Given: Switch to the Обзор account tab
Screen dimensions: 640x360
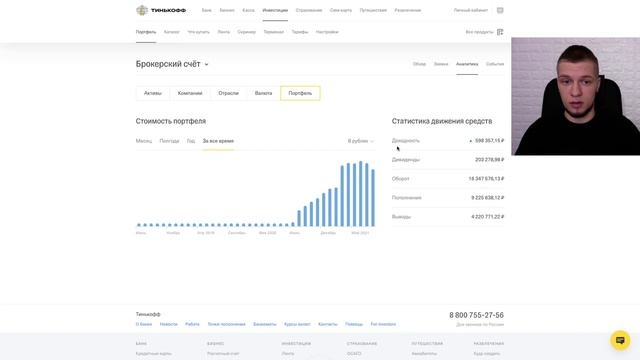Looking at the screenshot, I should click(419, 64).
